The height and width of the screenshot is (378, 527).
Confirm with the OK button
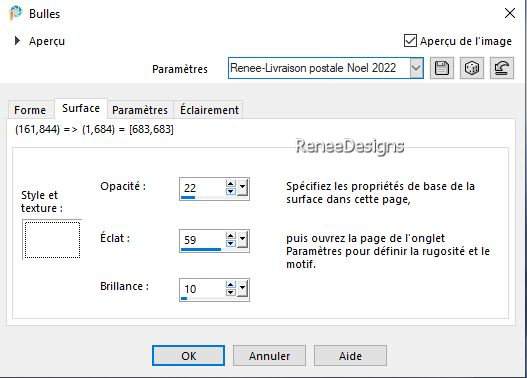[x=188, y=355]
